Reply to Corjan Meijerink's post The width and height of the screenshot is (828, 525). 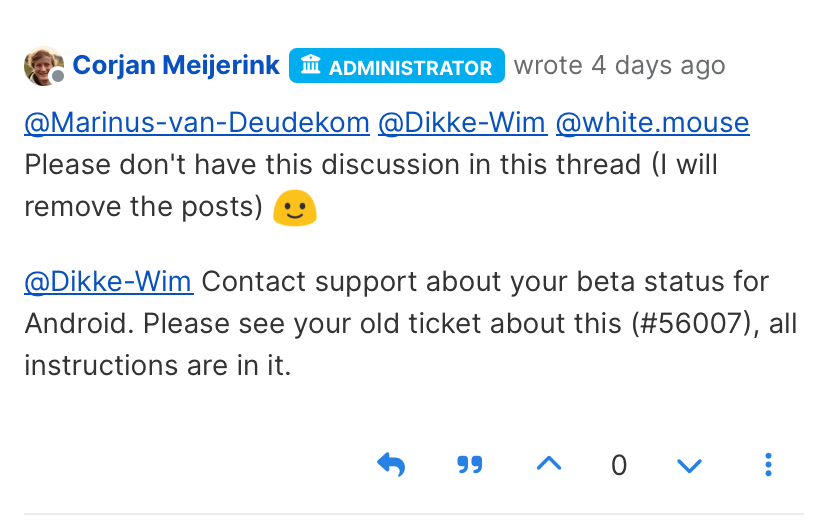(391, 465)
